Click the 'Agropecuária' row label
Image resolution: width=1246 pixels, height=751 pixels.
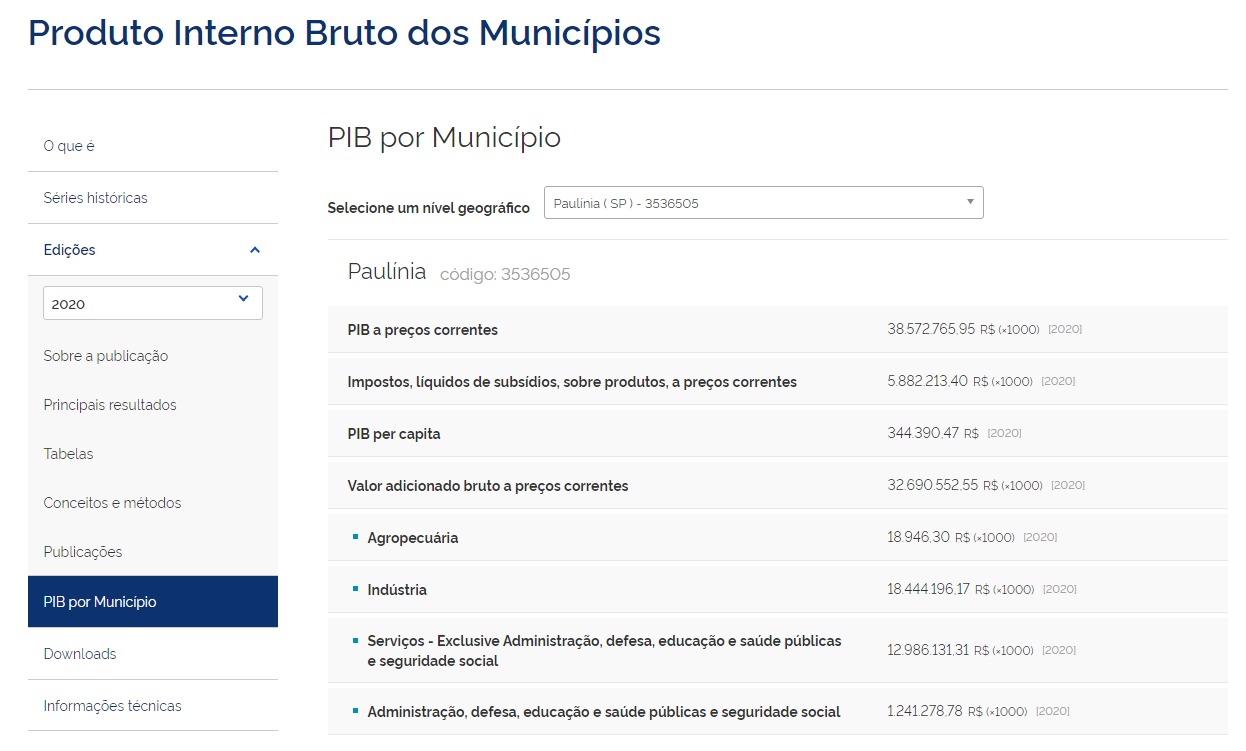point(413,538)
